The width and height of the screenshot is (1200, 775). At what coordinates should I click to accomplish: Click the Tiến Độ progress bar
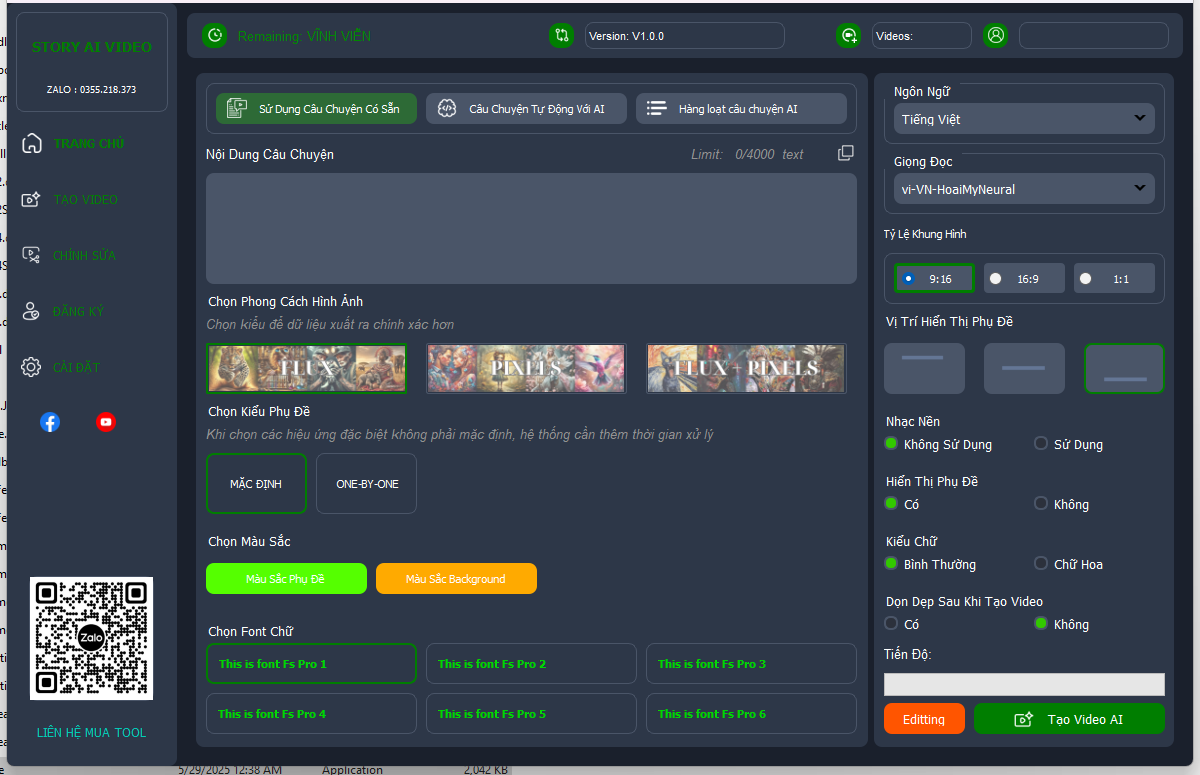click(x=1024, y=684)
